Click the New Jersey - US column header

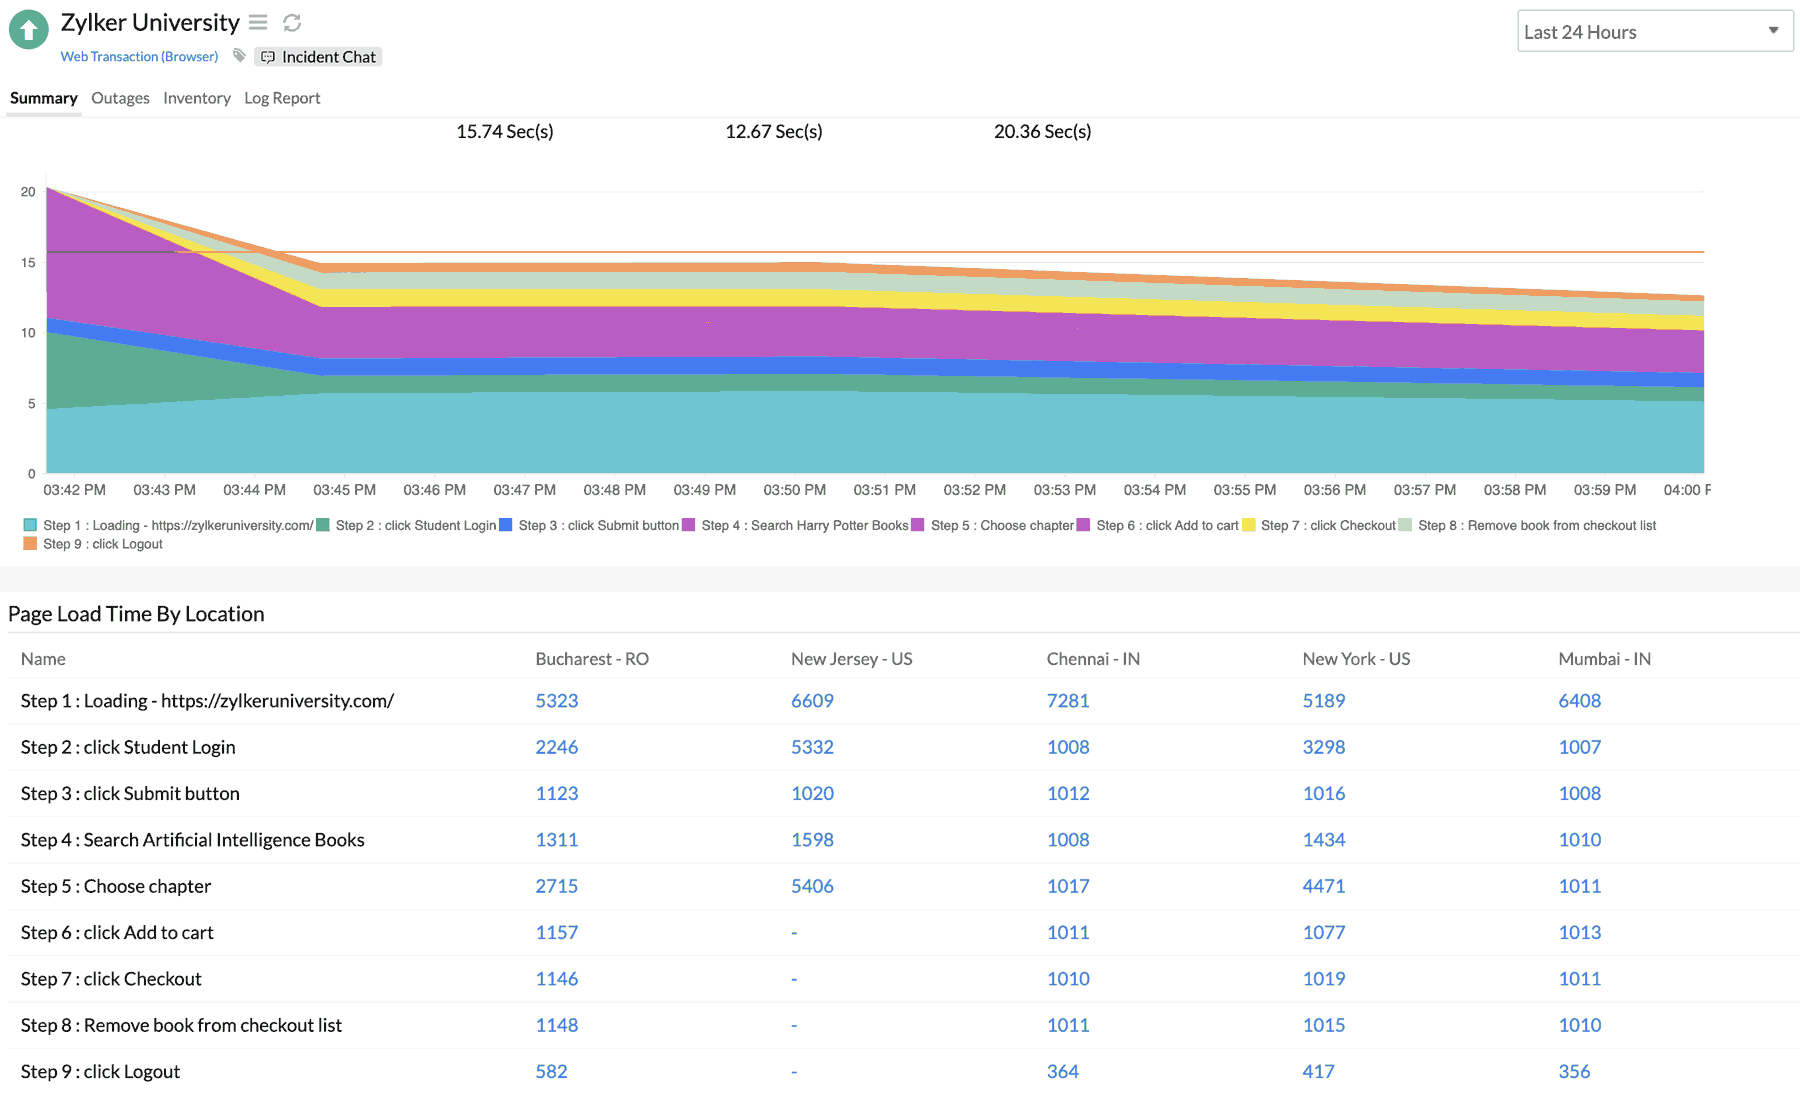pos(851,658)
